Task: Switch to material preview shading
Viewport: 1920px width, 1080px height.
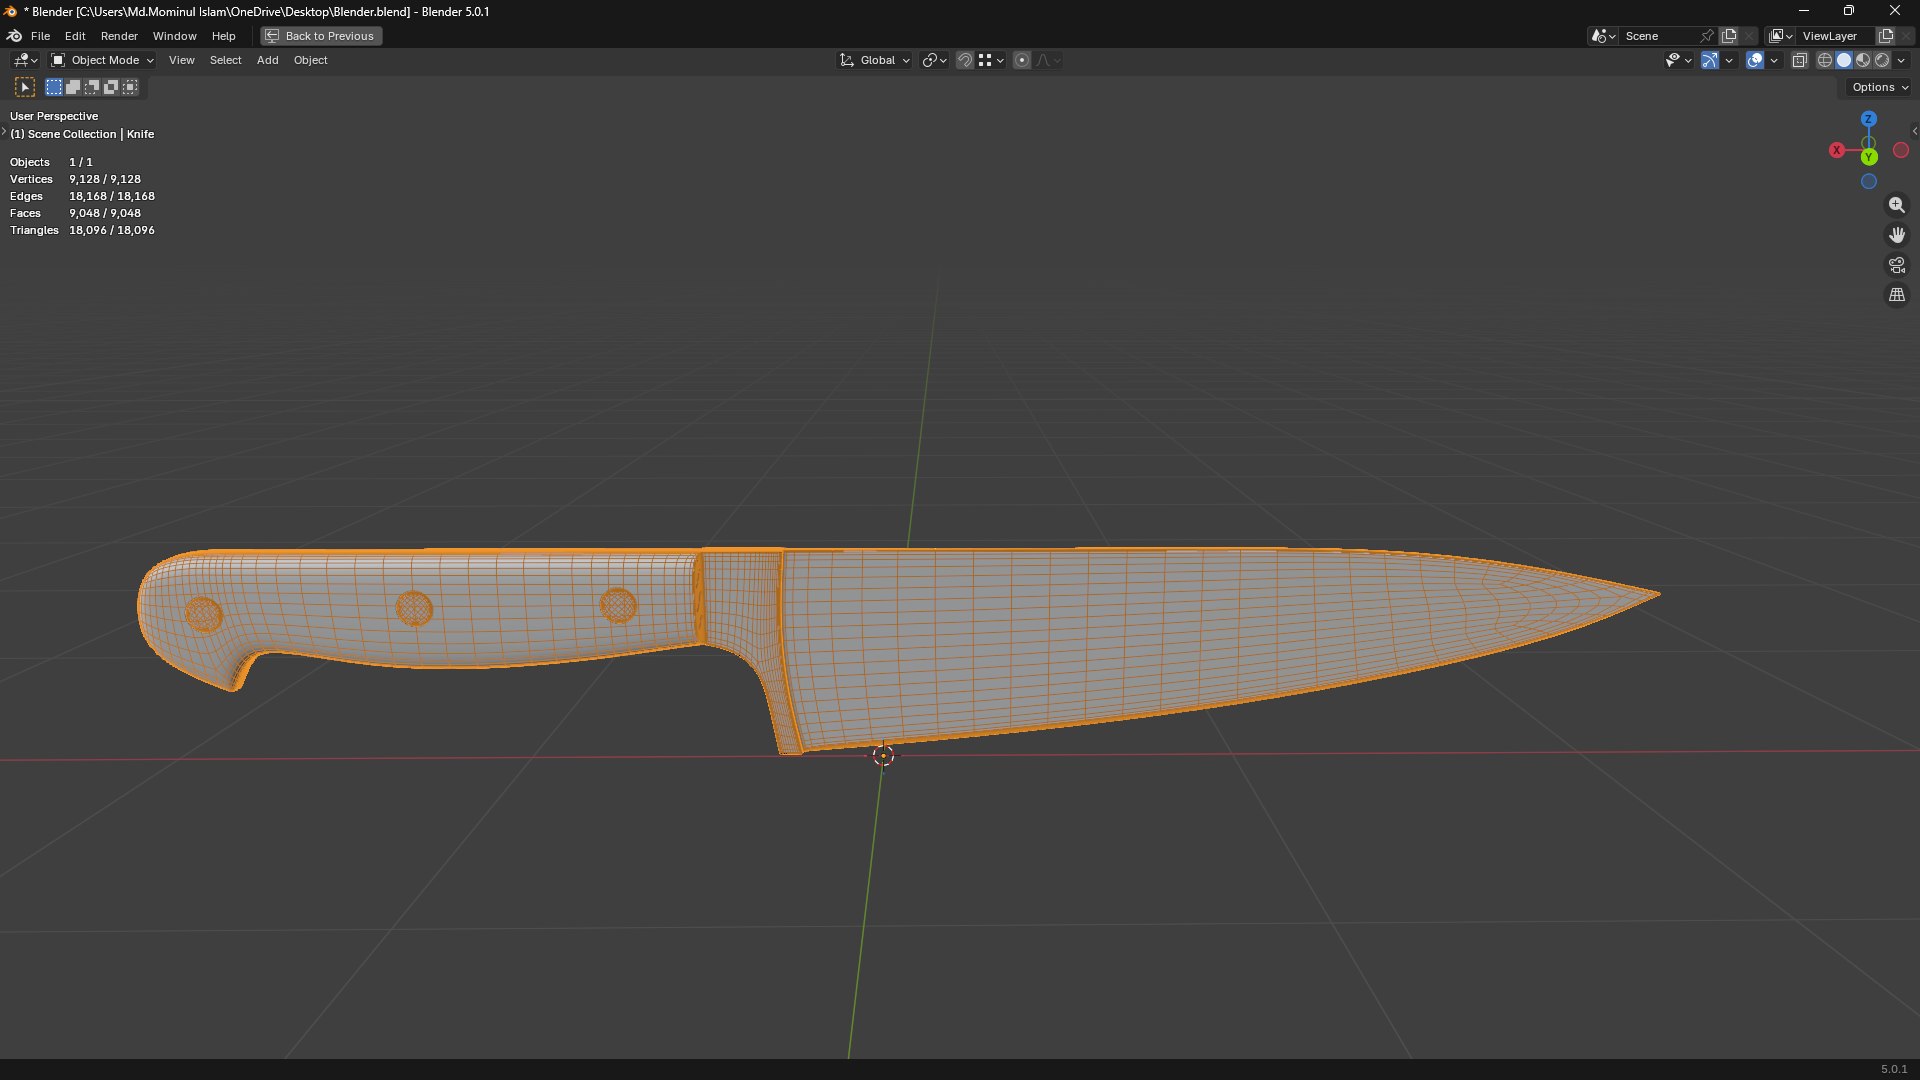Action: tap(1863, 60)
